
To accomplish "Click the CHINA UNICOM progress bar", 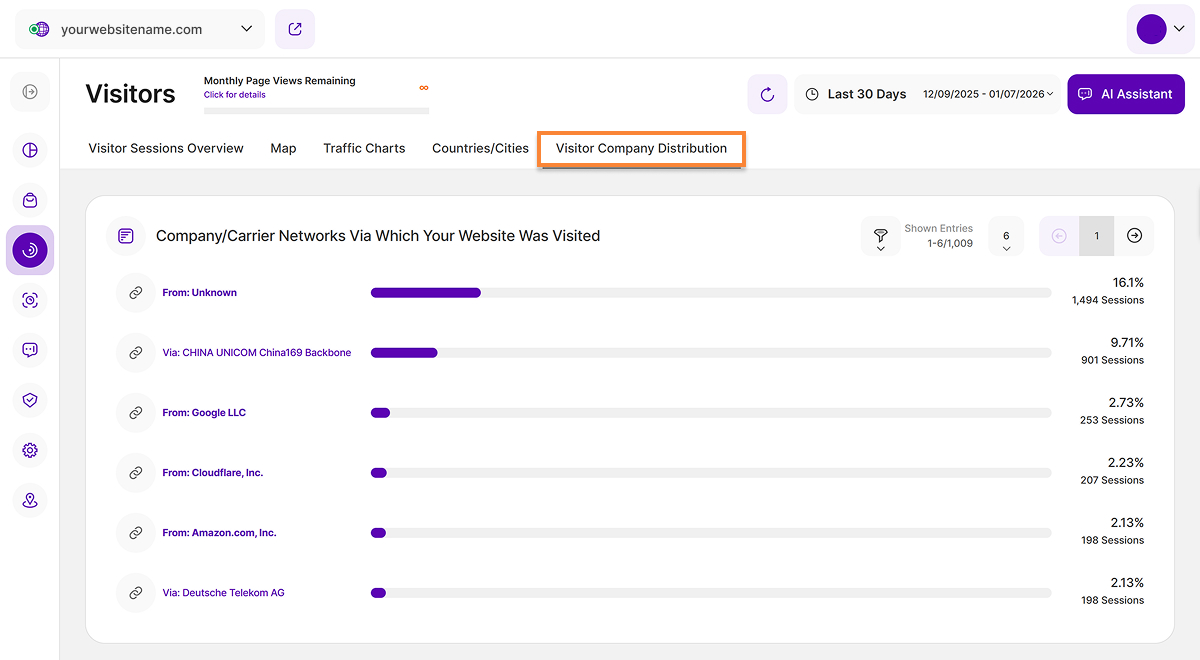I will [710, 353].
